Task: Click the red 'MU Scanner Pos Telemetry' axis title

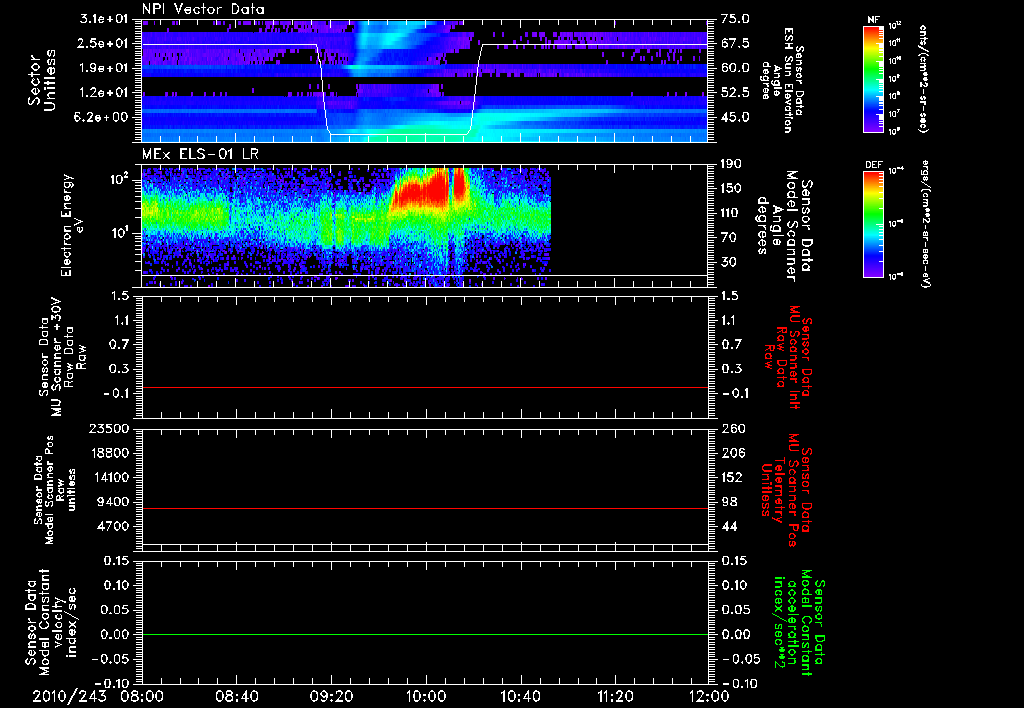Action: [x=786, y=490]
